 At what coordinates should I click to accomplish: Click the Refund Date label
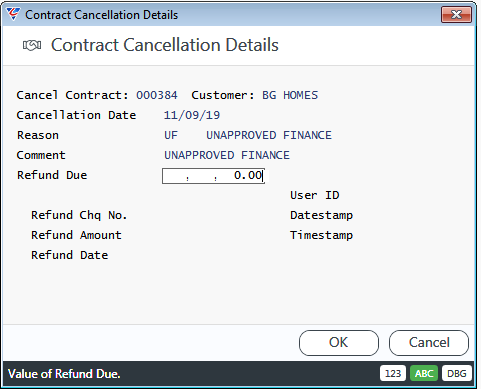70,255
